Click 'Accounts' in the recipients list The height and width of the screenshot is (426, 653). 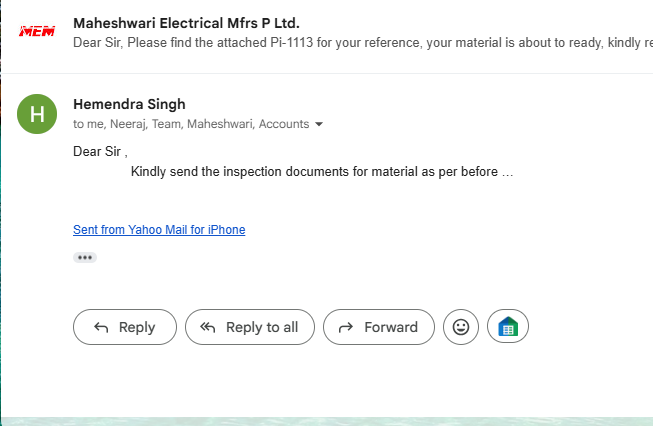pos(284,125)
